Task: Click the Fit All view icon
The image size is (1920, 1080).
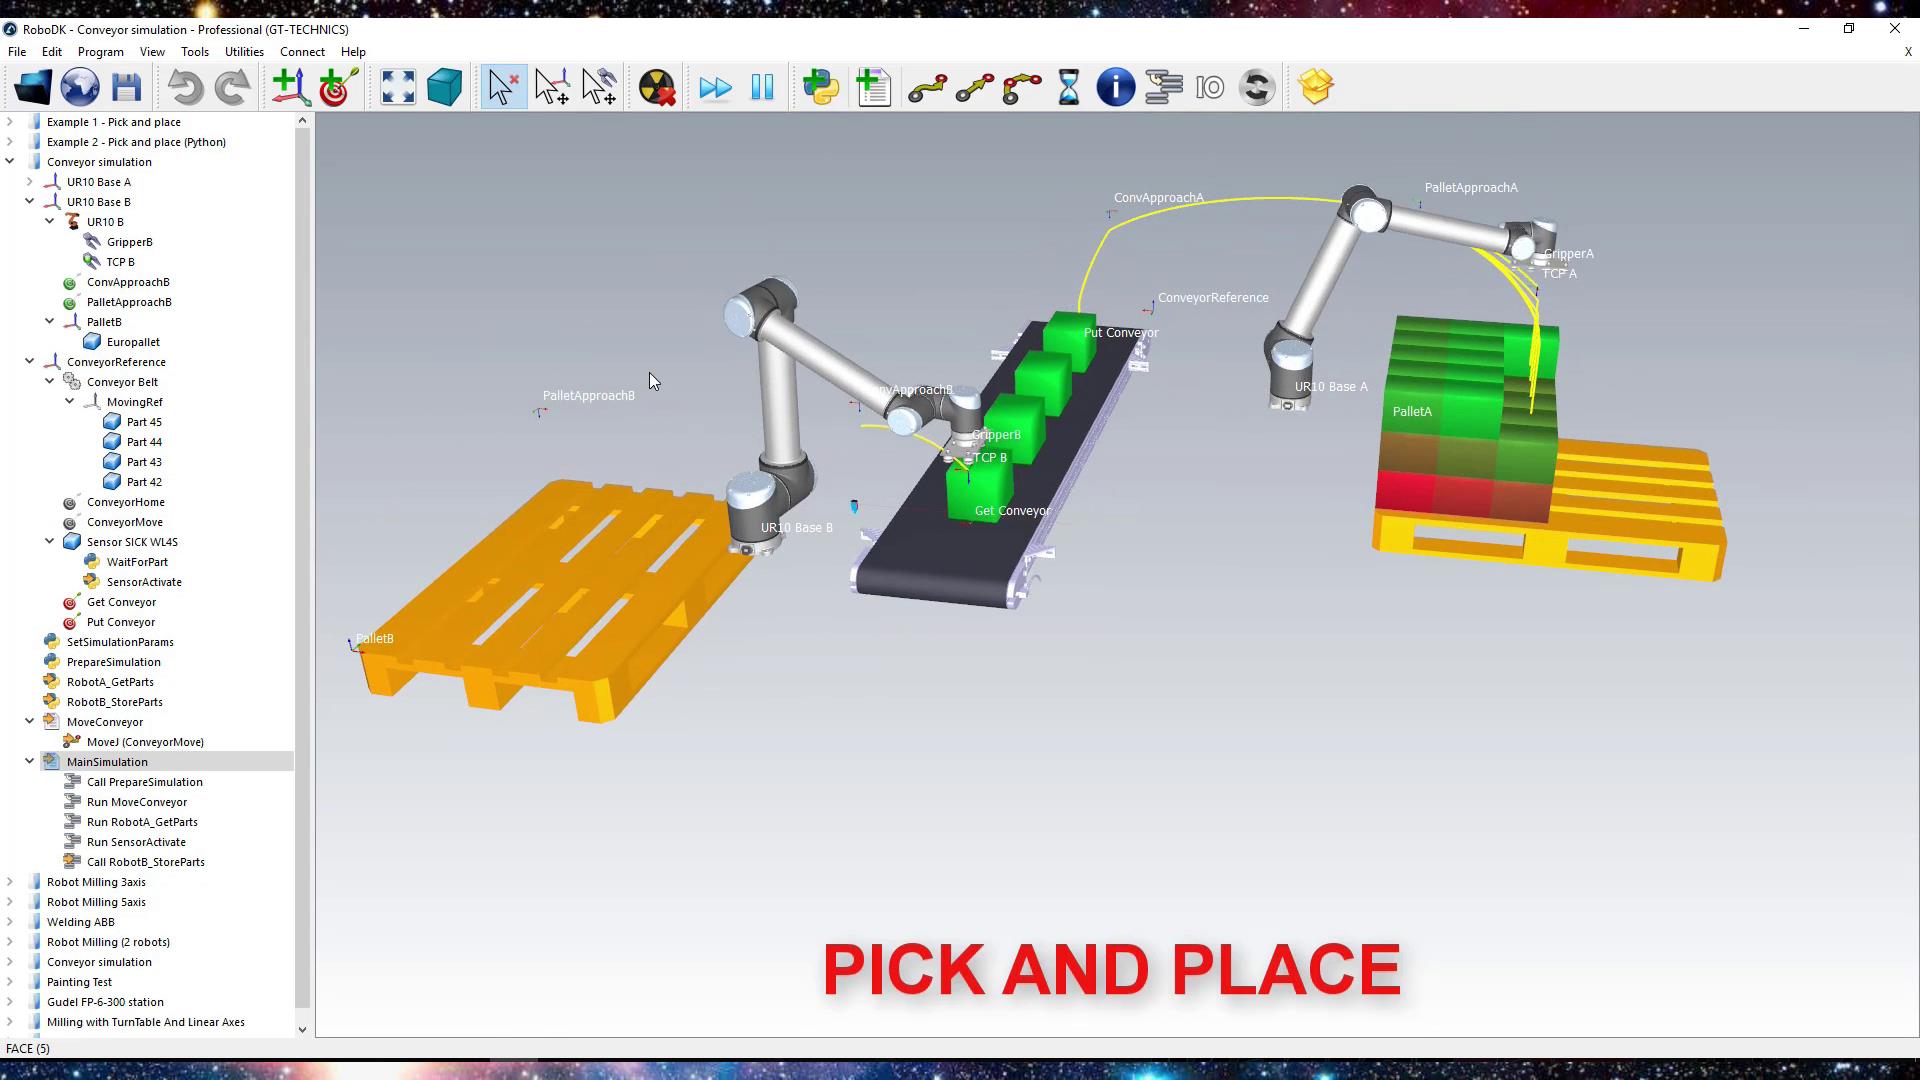Action: pyautogui.click(x=397, y=88)
